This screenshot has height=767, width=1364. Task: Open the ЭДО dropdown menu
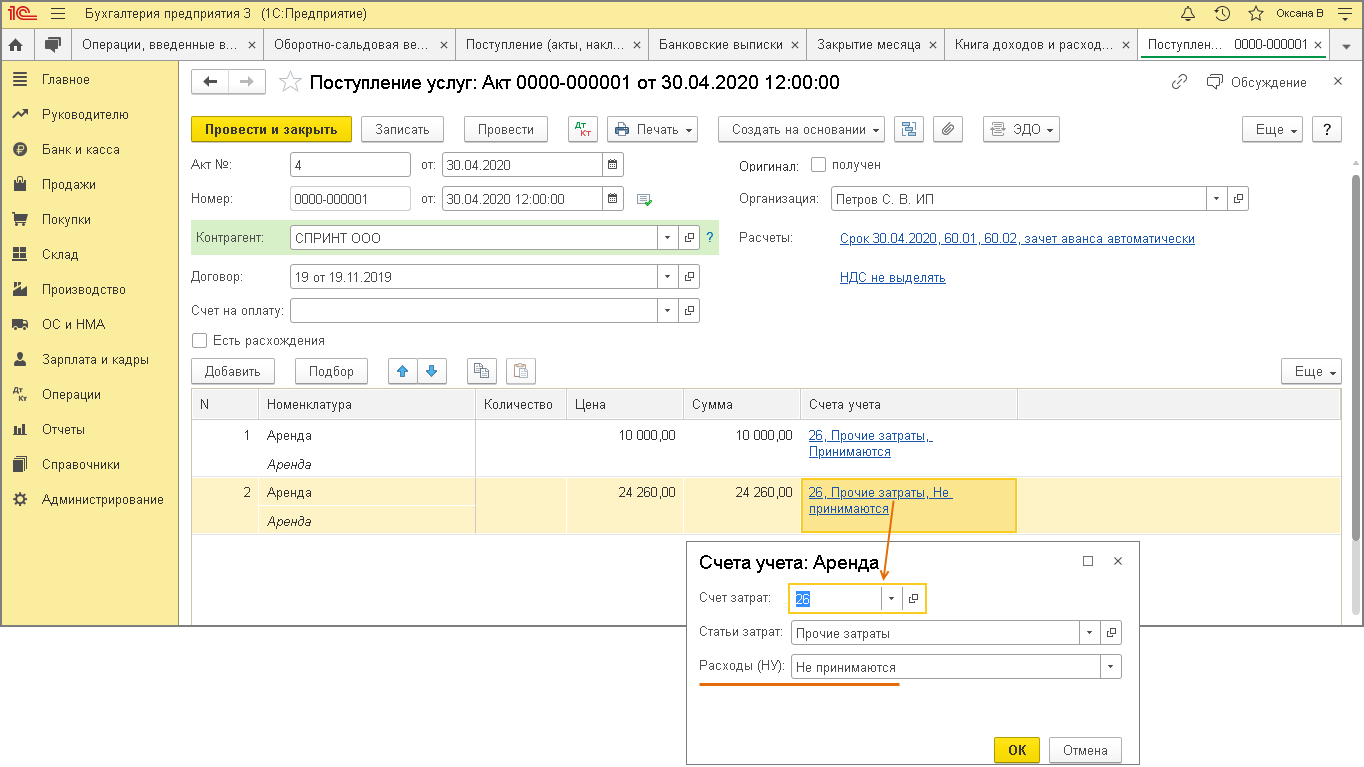(1021, 129)
